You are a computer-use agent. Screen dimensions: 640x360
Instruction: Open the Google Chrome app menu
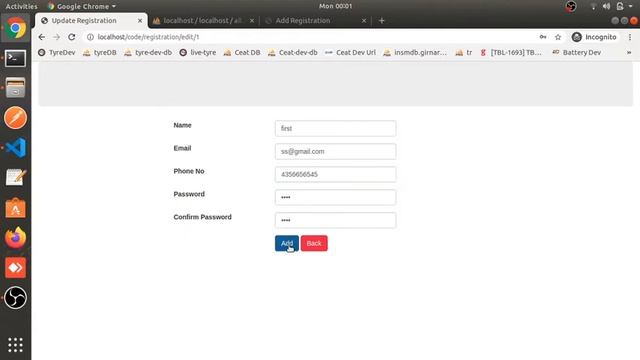(x=81, y=6)
